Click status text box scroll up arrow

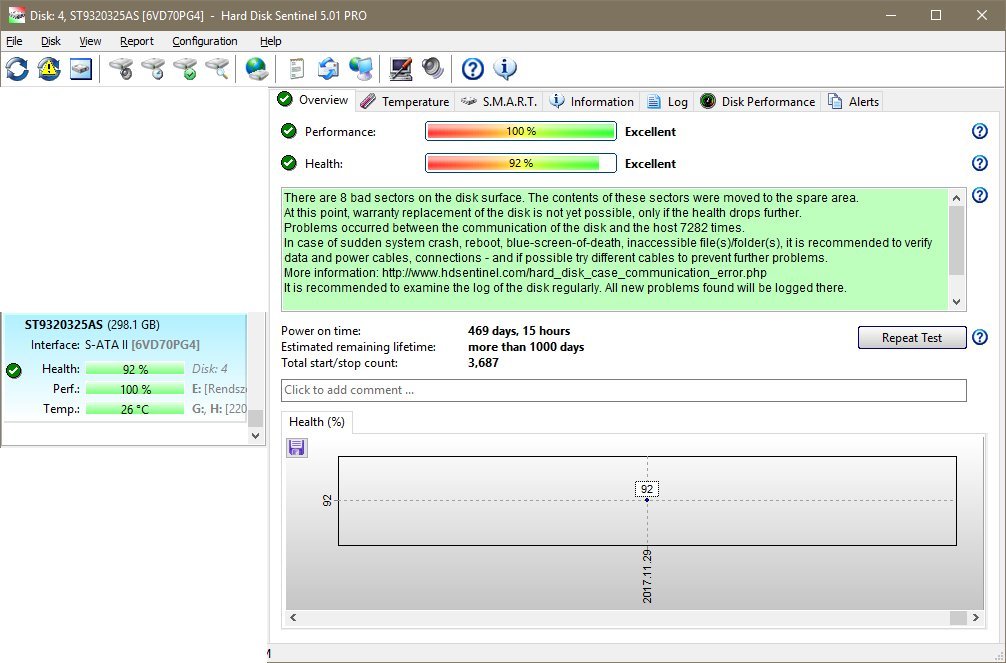956,198
